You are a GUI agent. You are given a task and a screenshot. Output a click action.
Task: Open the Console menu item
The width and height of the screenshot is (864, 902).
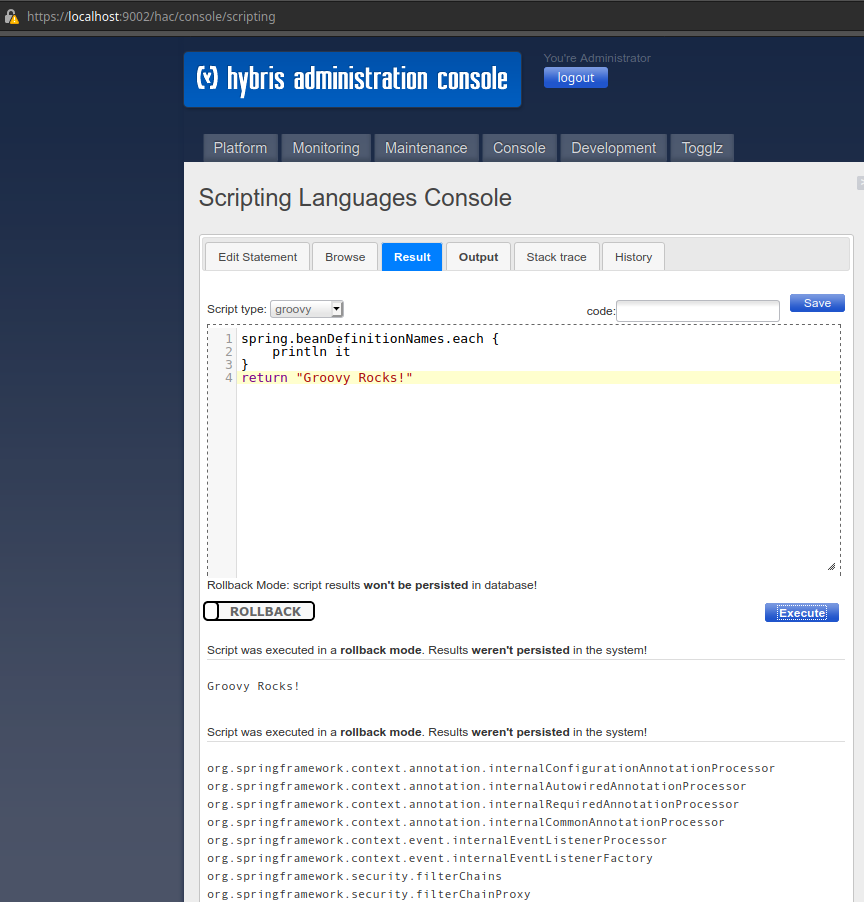(x=519, y=147)
